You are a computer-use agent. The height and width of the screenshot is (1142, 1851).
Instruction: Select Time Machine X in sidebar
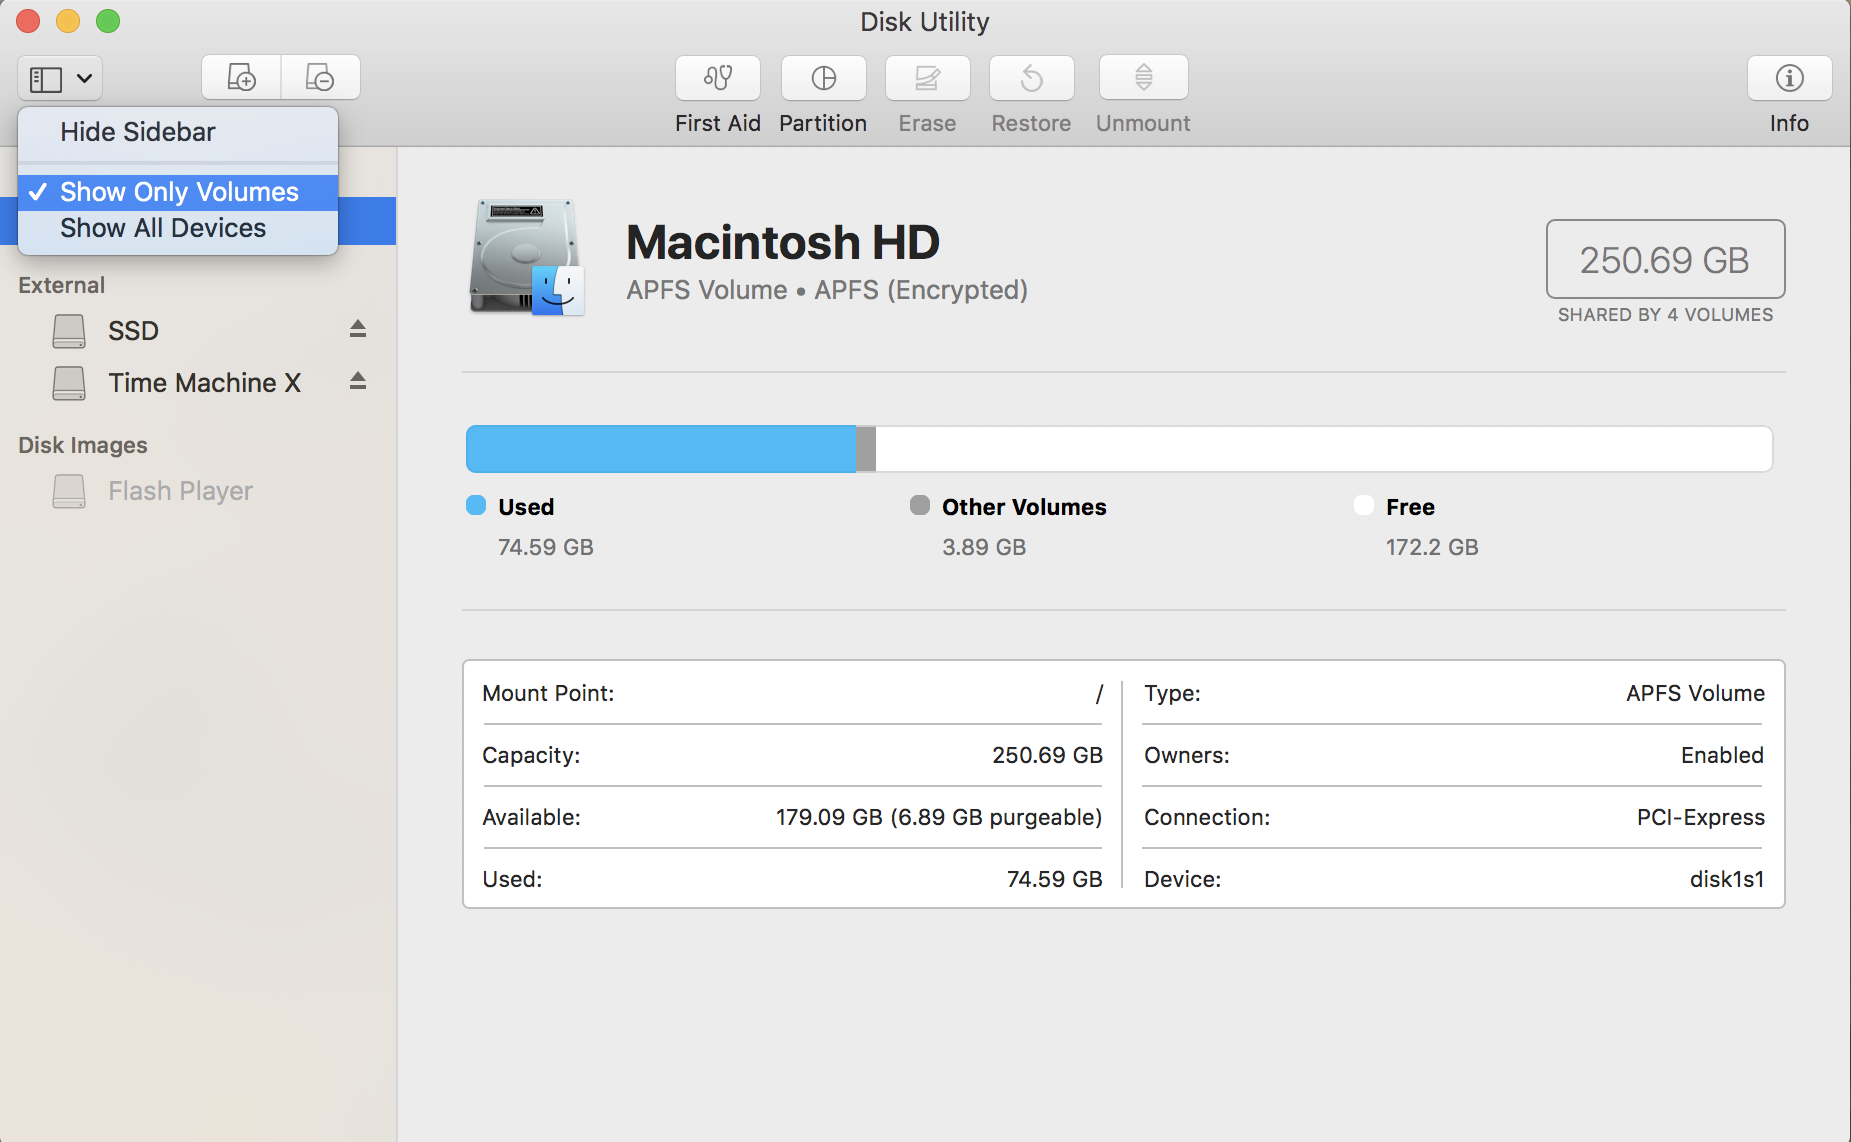[x=204, y=383]
